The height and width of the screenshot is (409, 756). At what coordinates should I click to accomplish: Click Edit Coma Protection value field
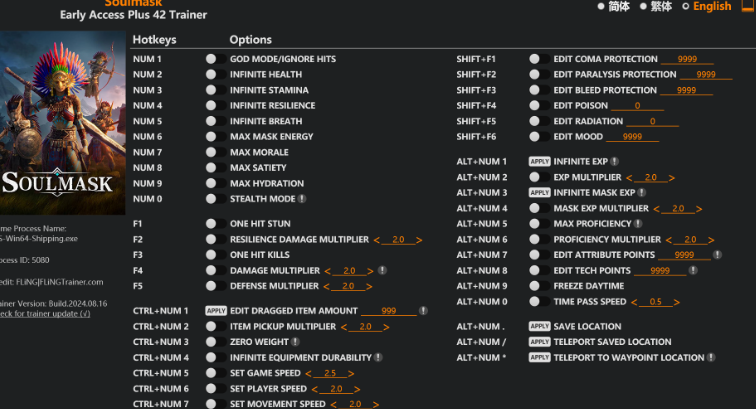coord(687,59)
